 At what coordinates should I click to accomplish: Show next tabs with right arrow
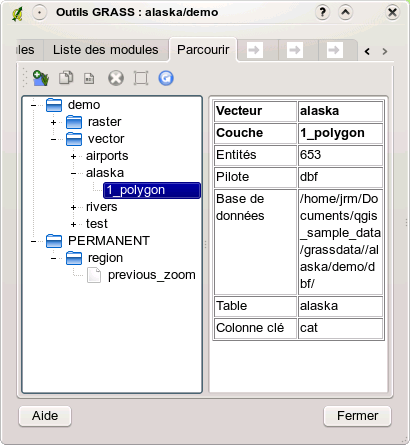[385, 51]
